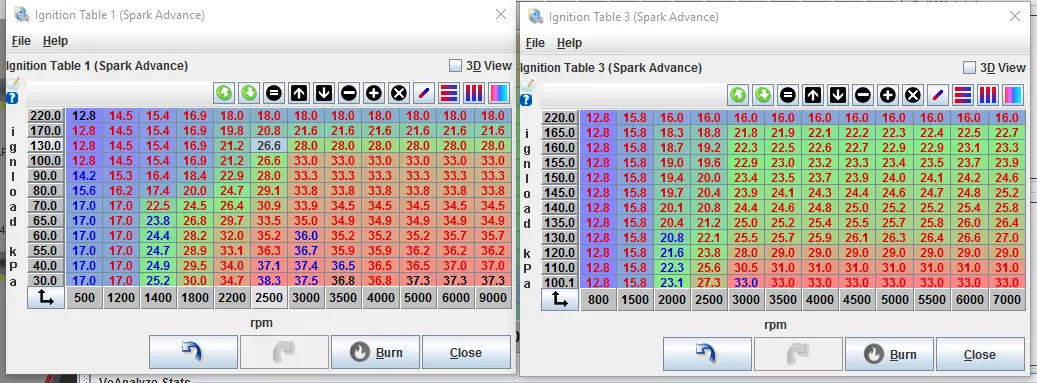Click the plus (increase by) icon in Table 1
Viewport: 1037px width, 383px height.
374,93
